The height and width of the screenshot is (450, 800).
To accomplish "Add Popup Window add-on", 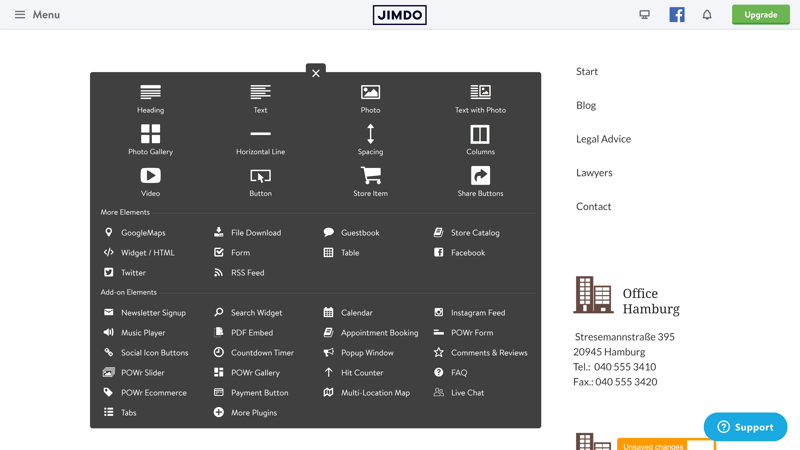I will [359, 353].
